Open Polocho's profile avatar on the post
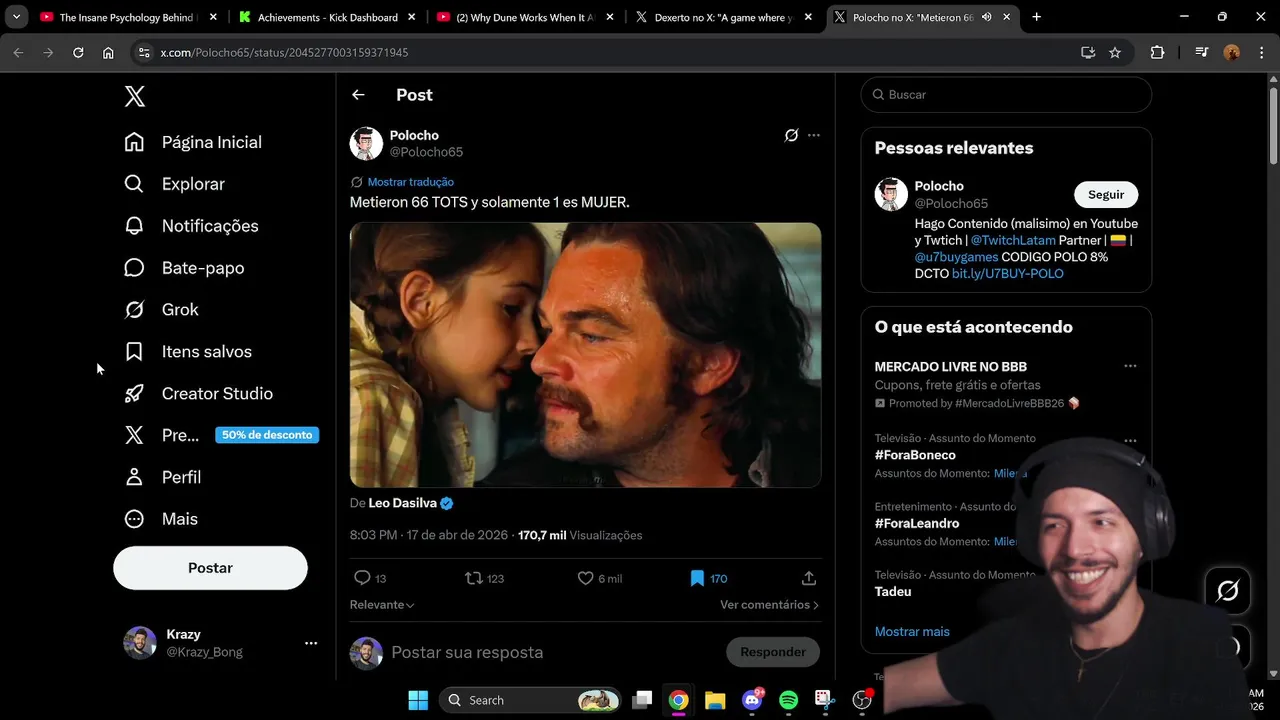Image resolution: width=1280 pixels, height=720 pixels. (366, 144)
